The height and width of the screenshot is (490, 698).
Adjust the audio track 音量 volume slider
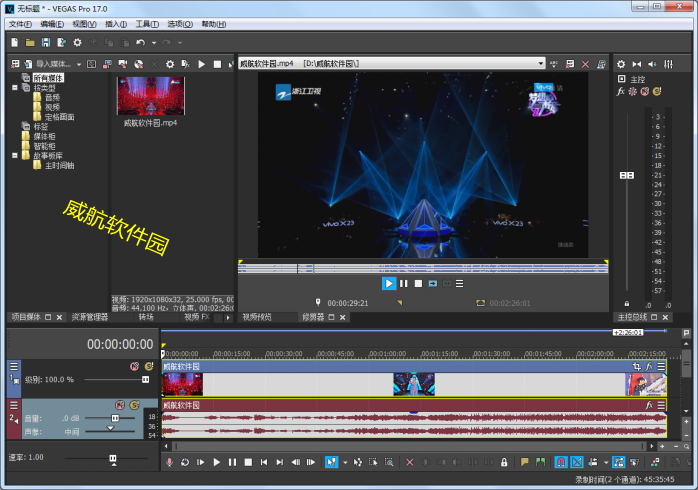(115, 418)
